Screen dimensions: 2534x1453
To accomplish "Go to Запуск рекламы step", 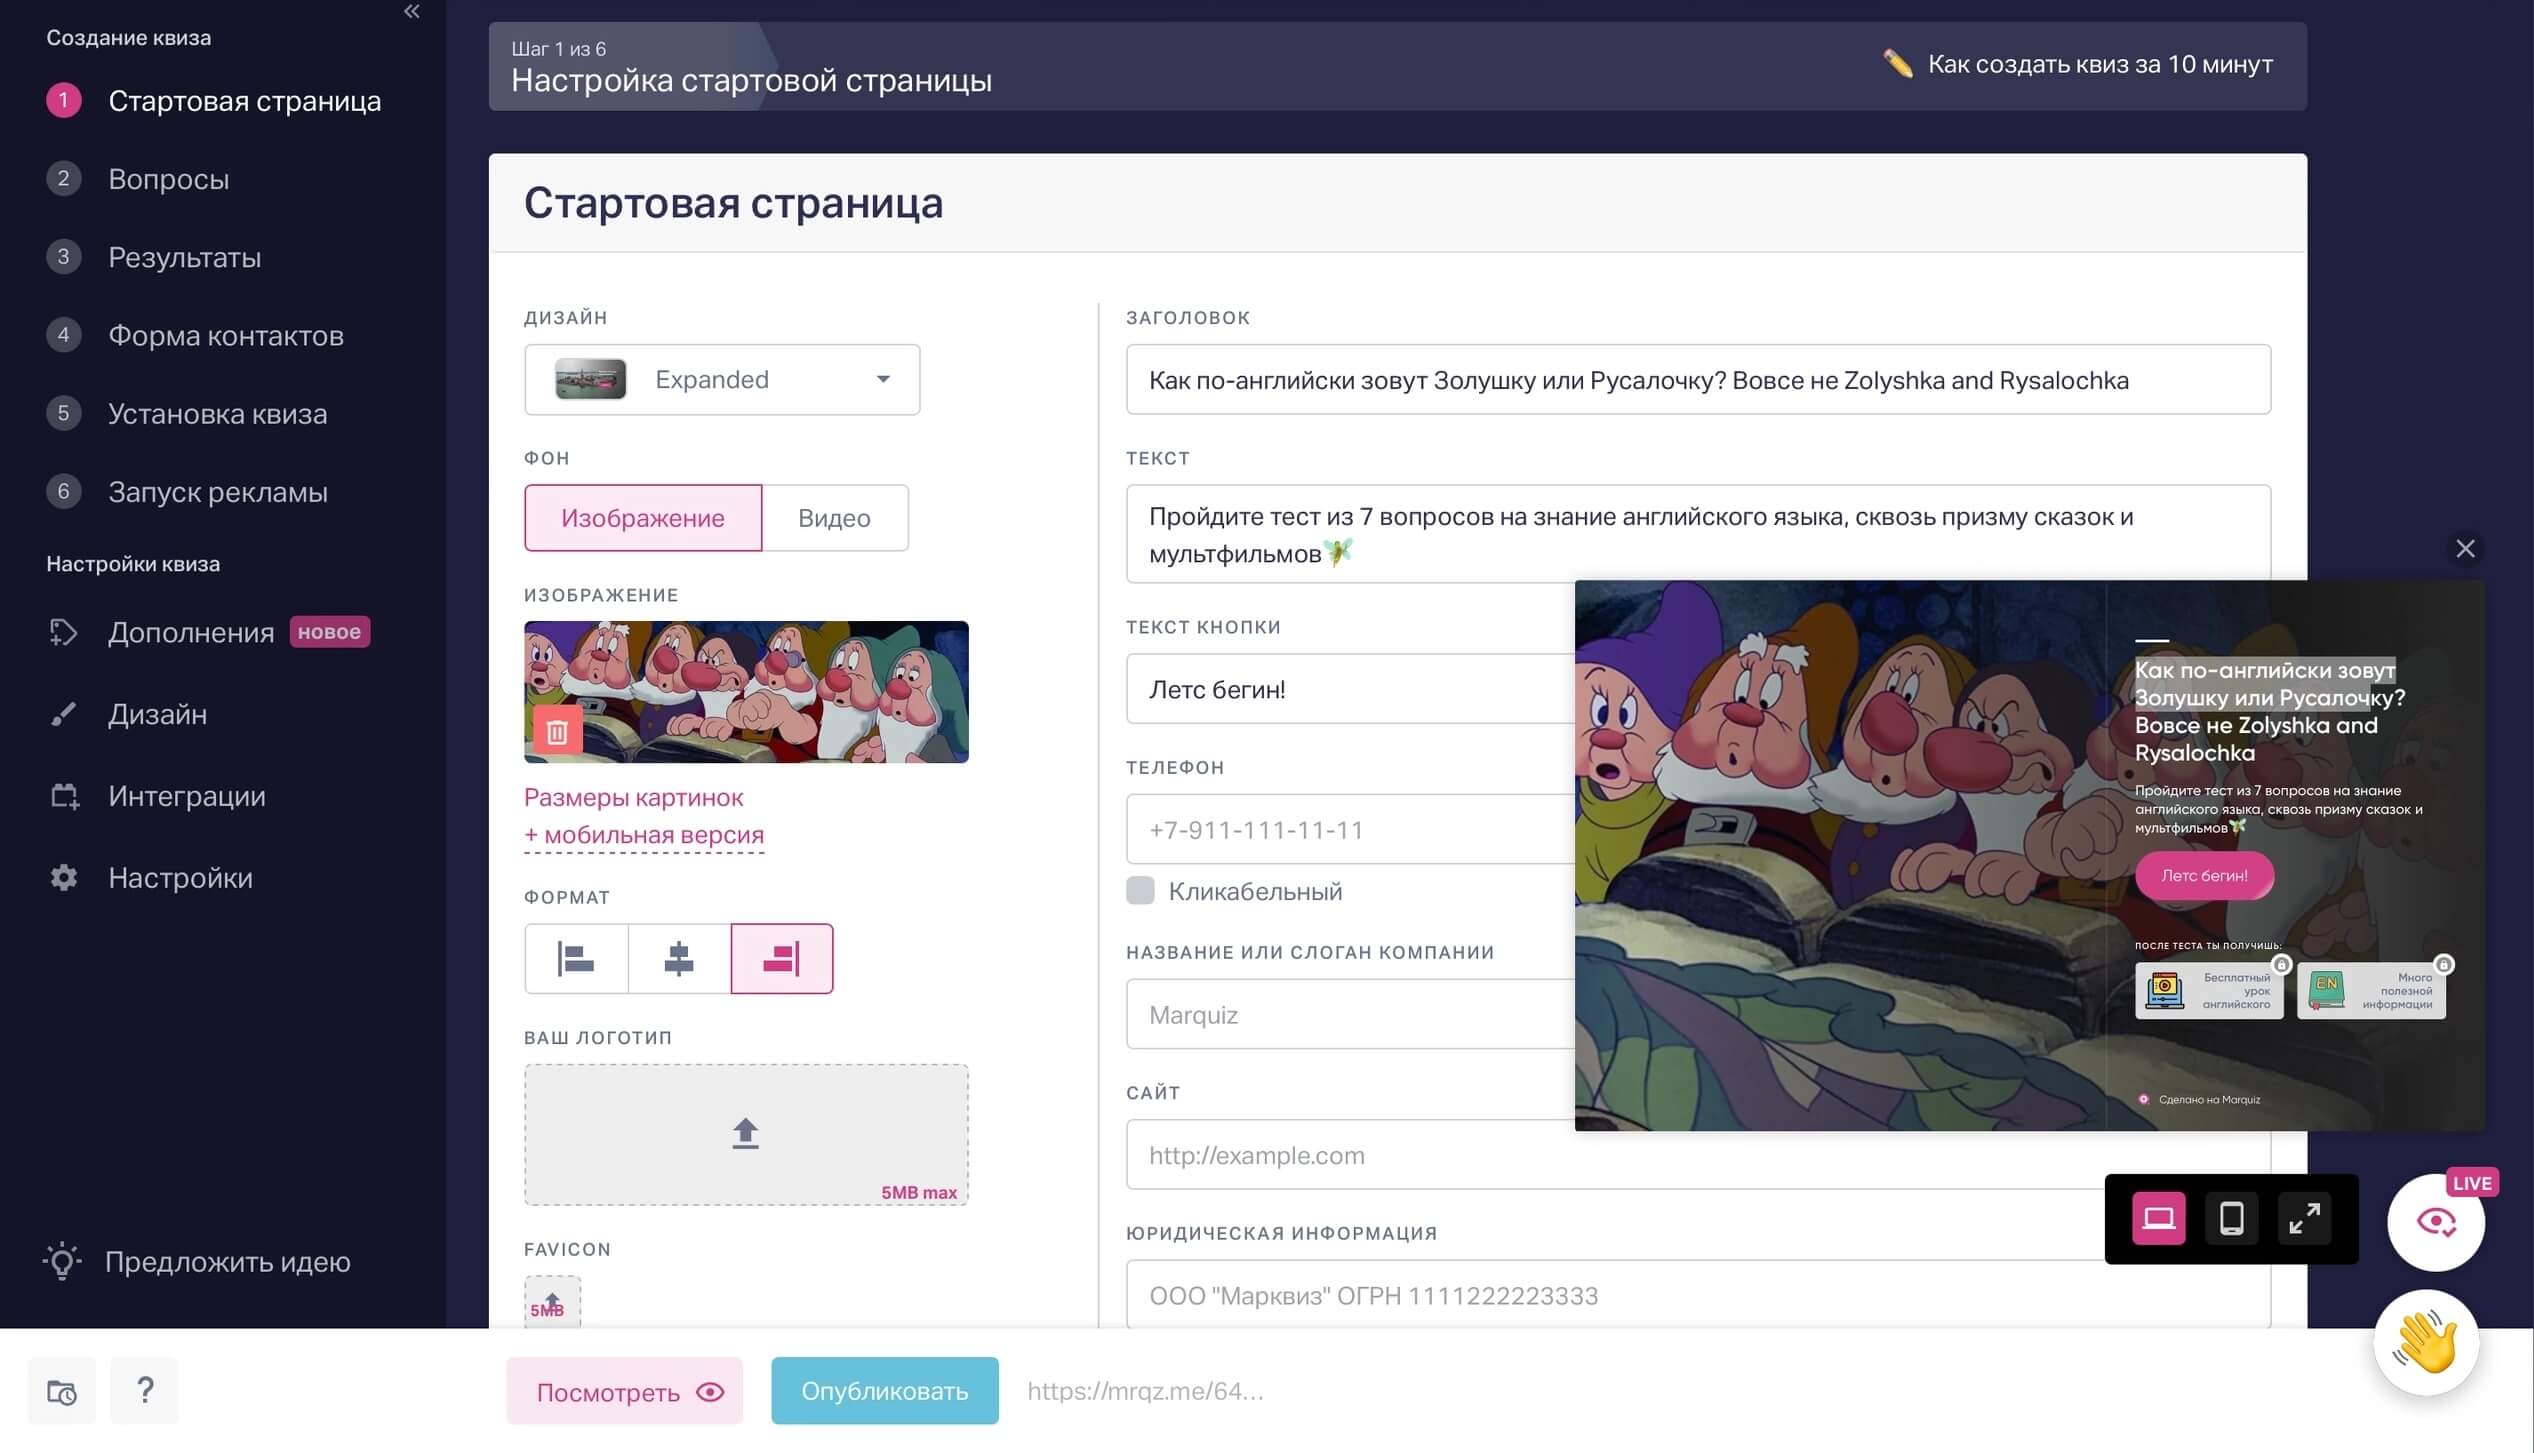I will 218,491.
